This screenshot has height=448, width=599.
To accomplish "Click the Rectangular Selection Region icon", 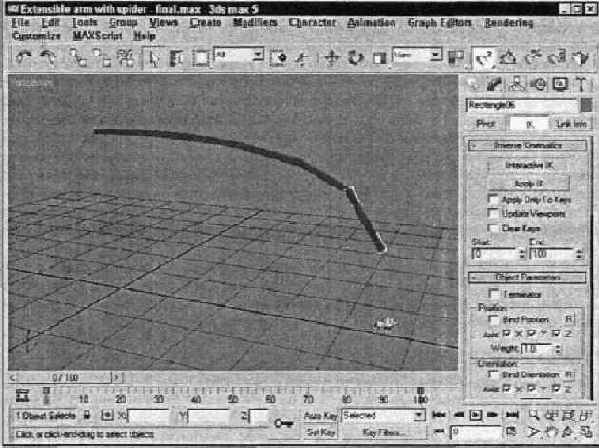I will (201, 58).
